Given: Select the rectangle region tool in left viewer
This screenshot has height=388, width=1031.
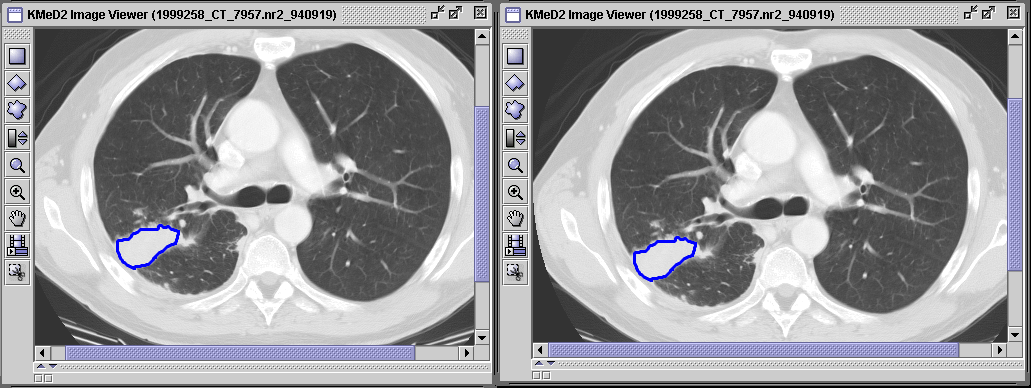Looking at the screenshot, I should pyautogui.click(x=17, y=56).
